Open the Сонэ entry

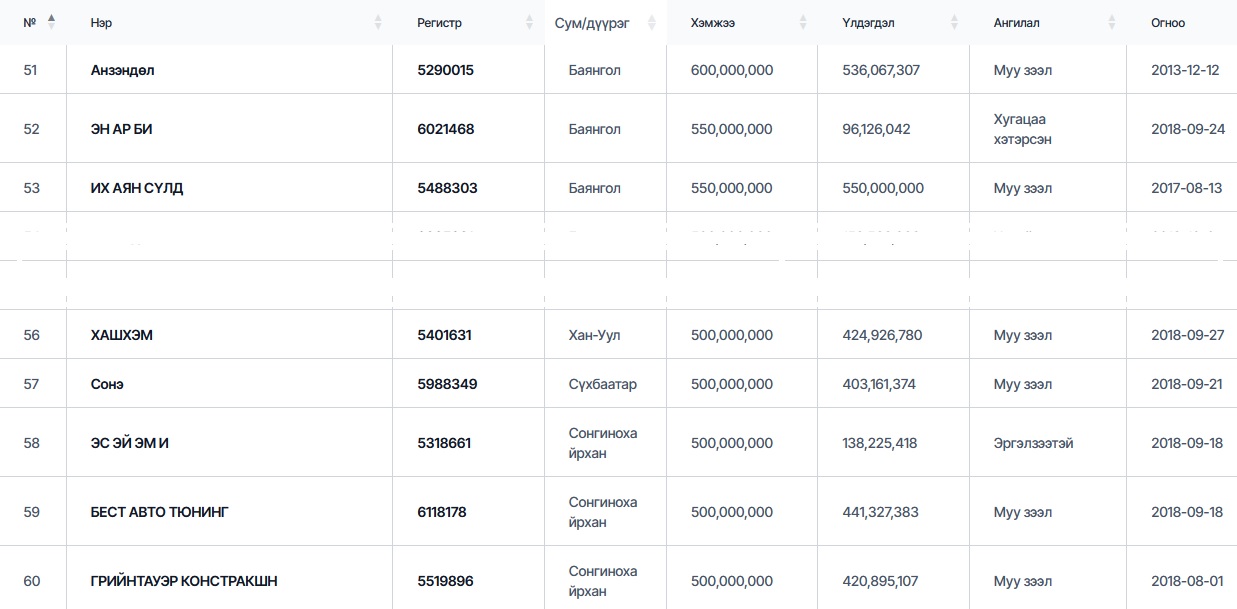107,384
